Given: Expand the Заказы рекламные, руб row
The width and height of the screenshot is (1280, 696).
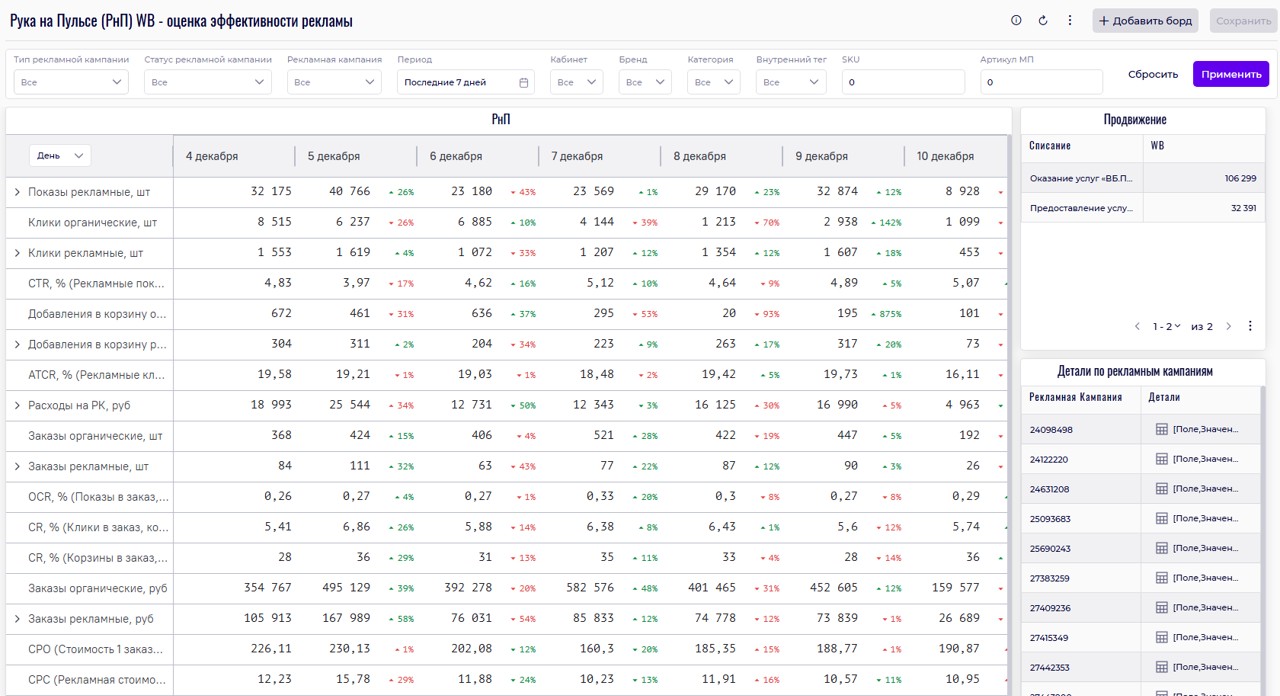Looking at the screenshot, I should point(16,619).
